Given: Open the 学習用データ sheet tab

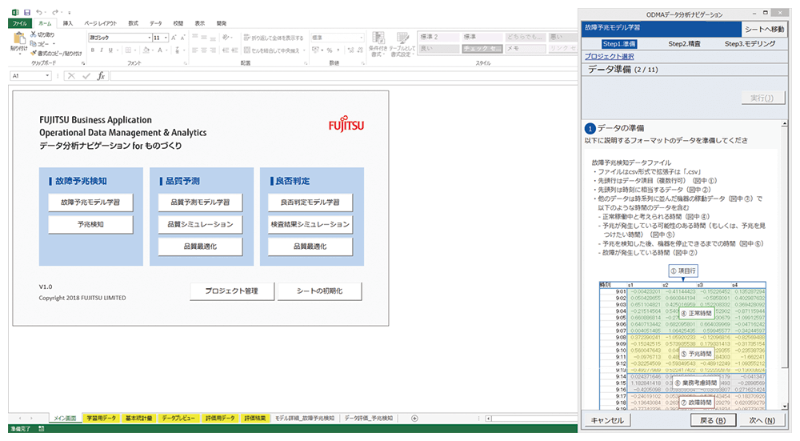Looking at the screenshot, I should [101, 418].
